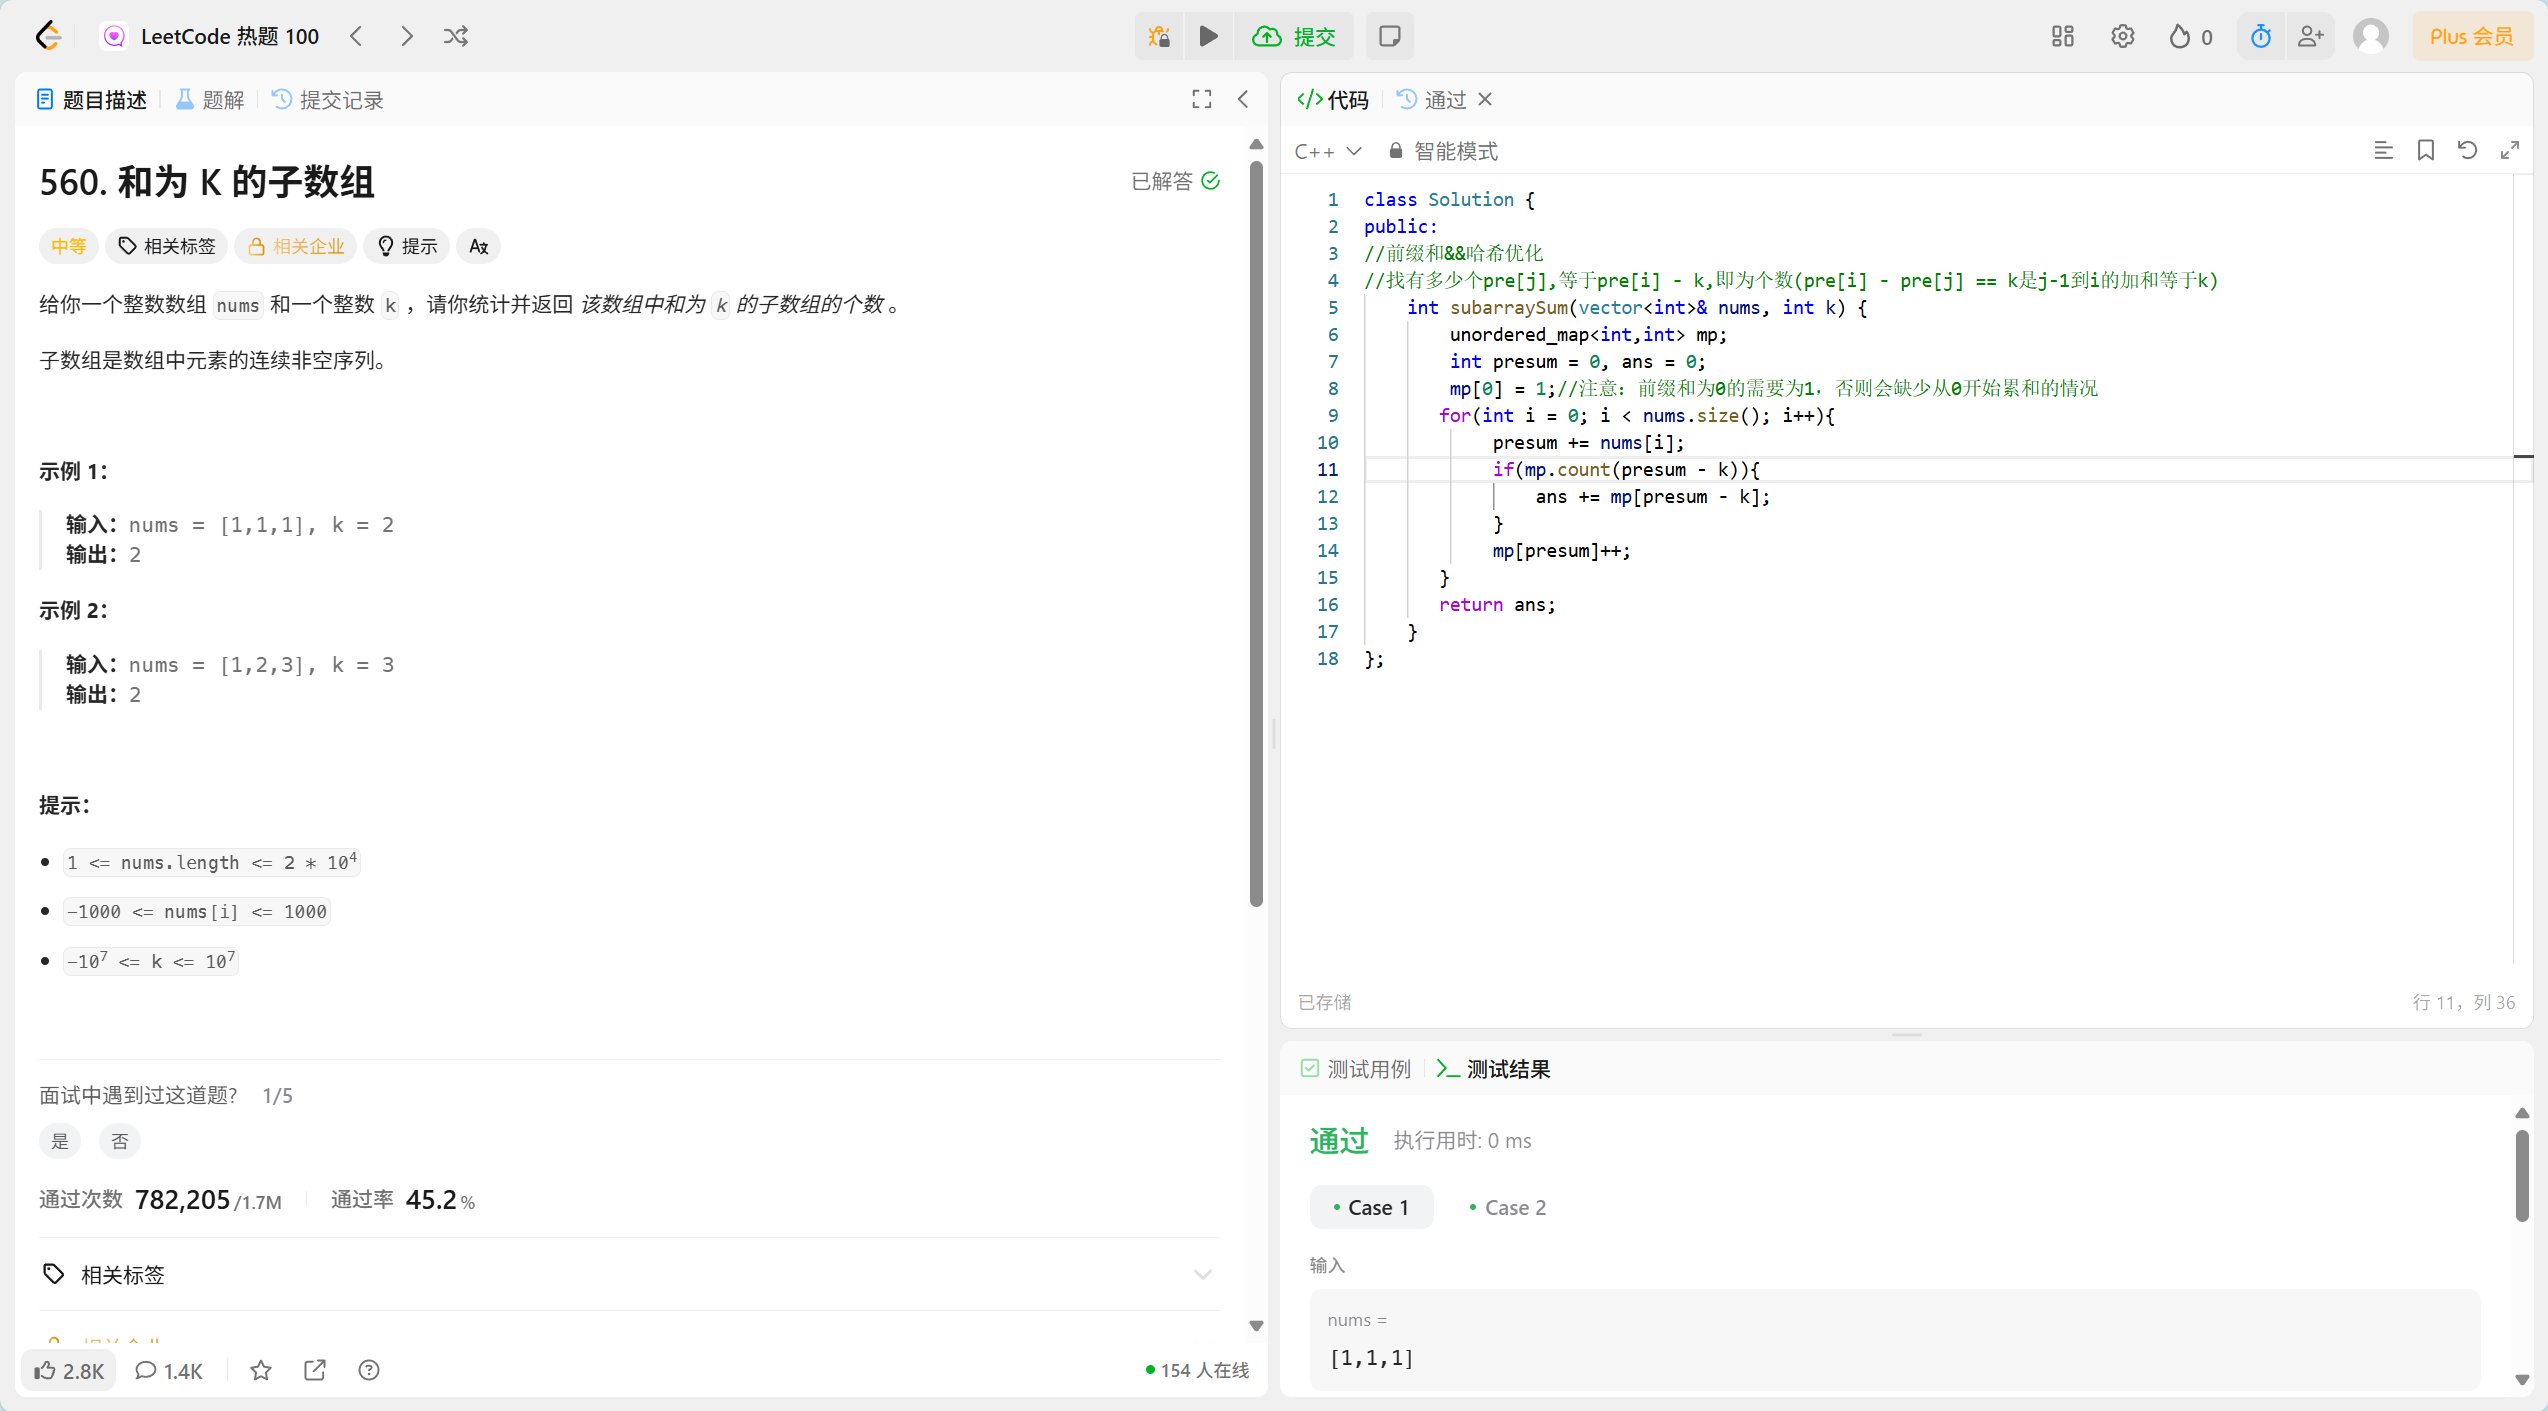Click the 提交 submit button
This screenshot has height=1411, width=2548.
pos(1295,37)
